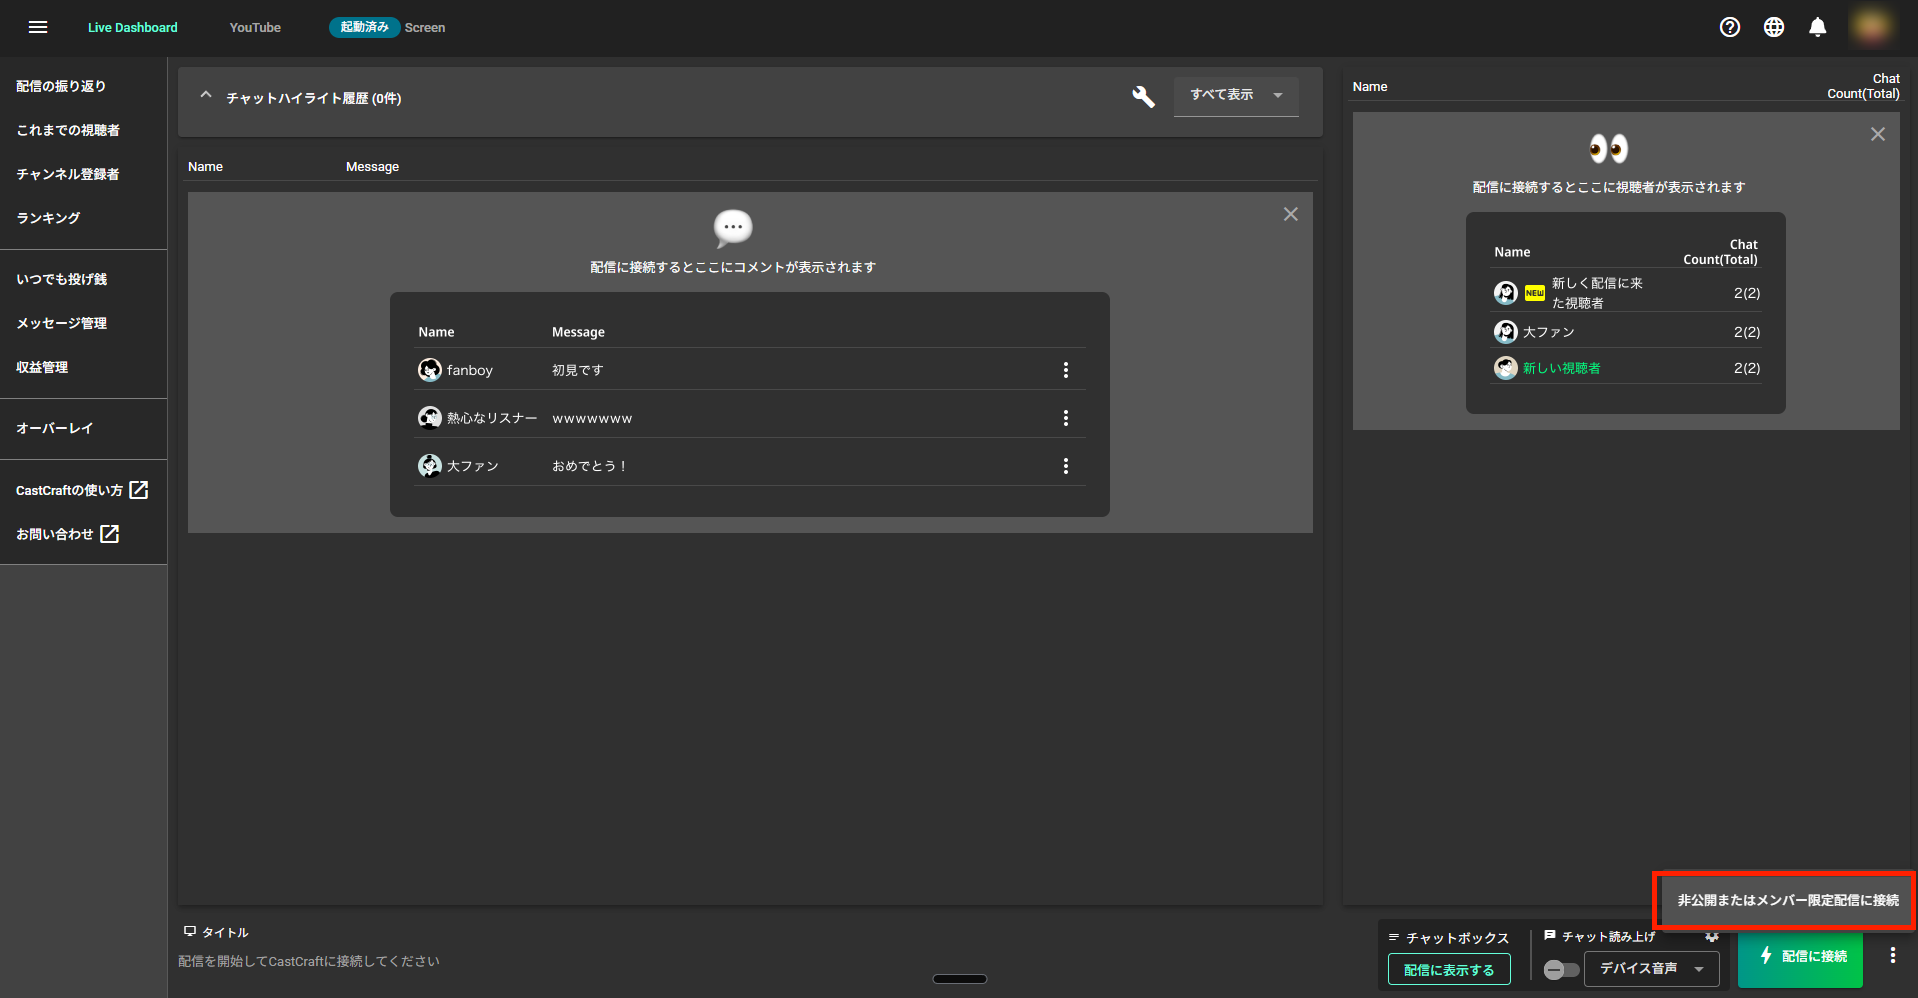Go to ランキング in the sidebar
This screenshot has height=998, width=1918.
click(x=48, y=218)
